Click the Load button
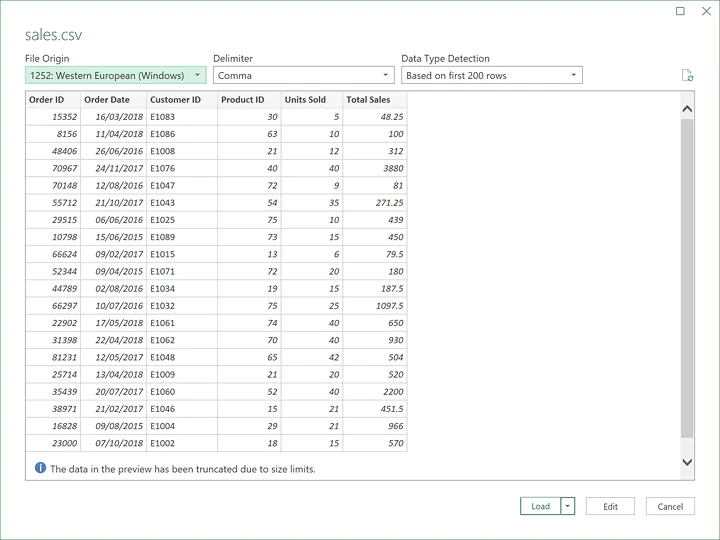The height and width of the screenshot is (540, 720). click(x=540, y=506)
